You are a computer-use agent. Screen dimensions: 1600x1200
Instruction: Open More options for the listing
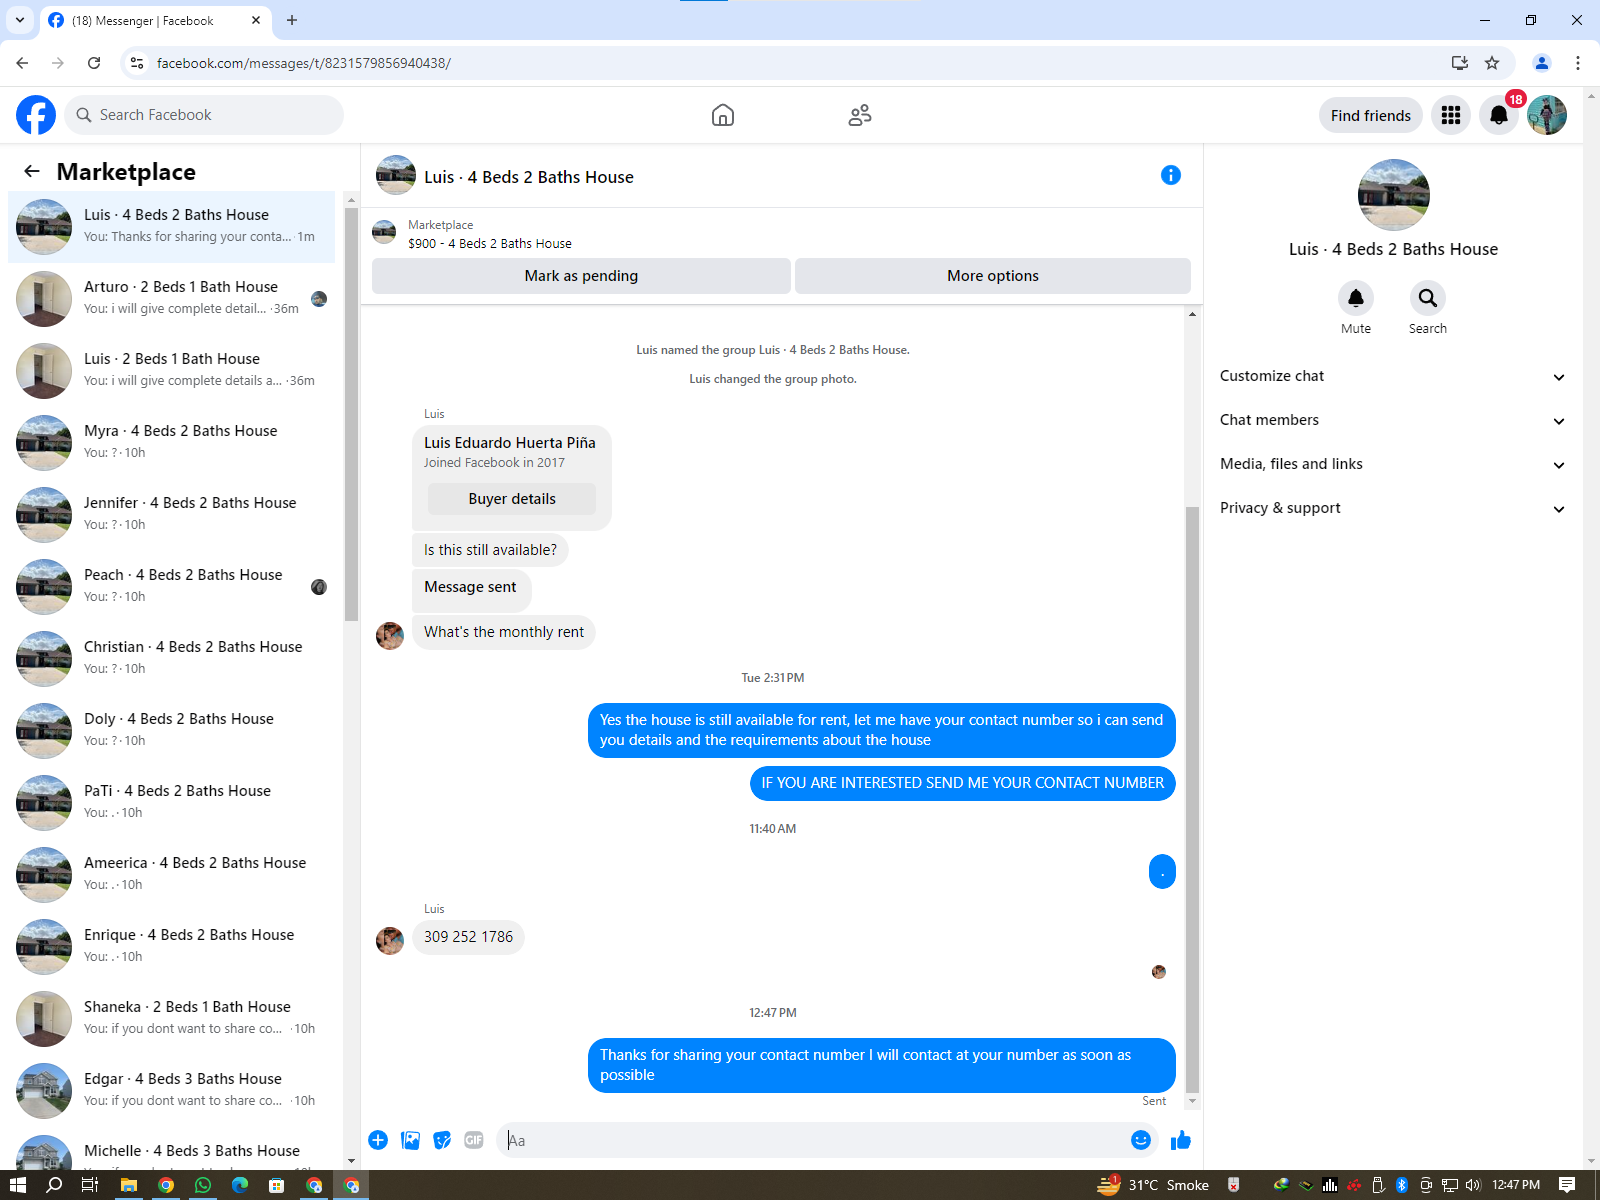(993, 276)
